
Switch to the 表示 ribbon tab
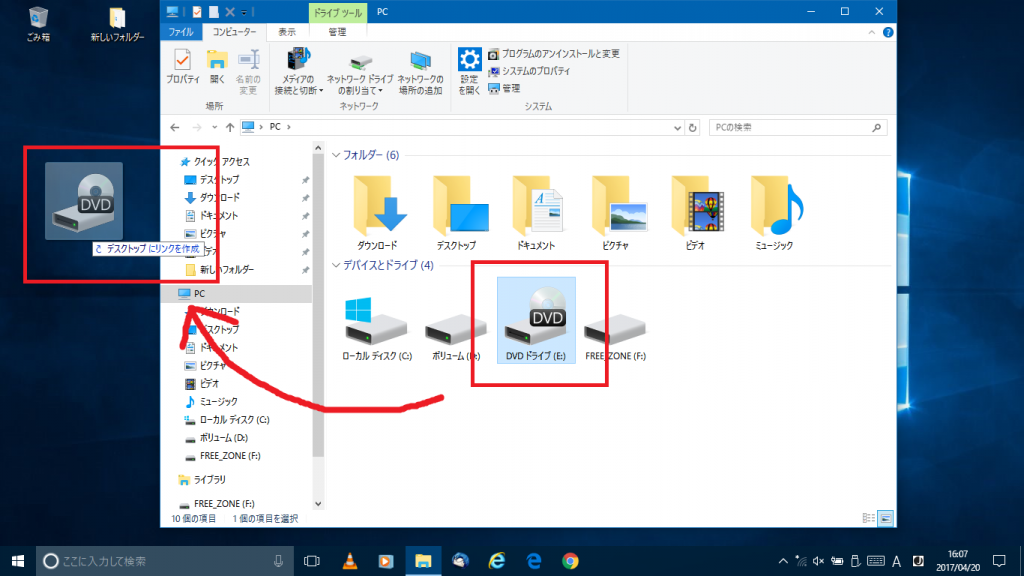[x=287, y=31]
